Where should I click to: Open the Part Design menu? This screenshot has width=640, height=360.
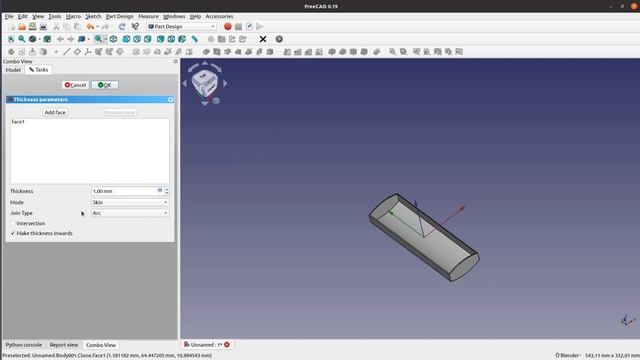pos(120,16)
